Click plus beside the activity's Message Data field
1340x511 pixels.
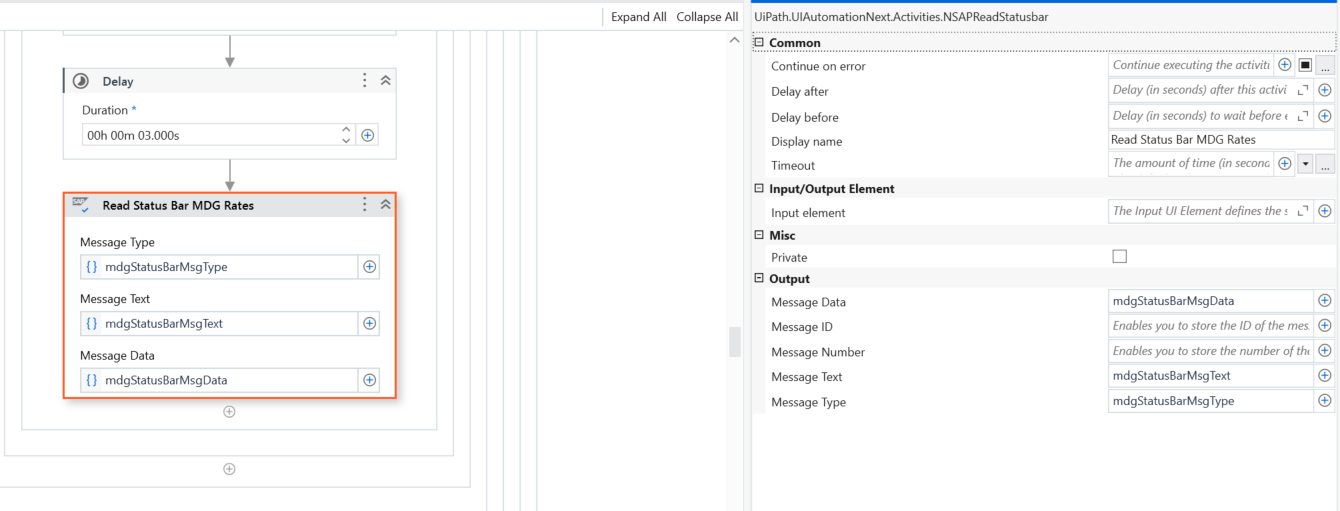pyautogui.click(x=369, y=380)
